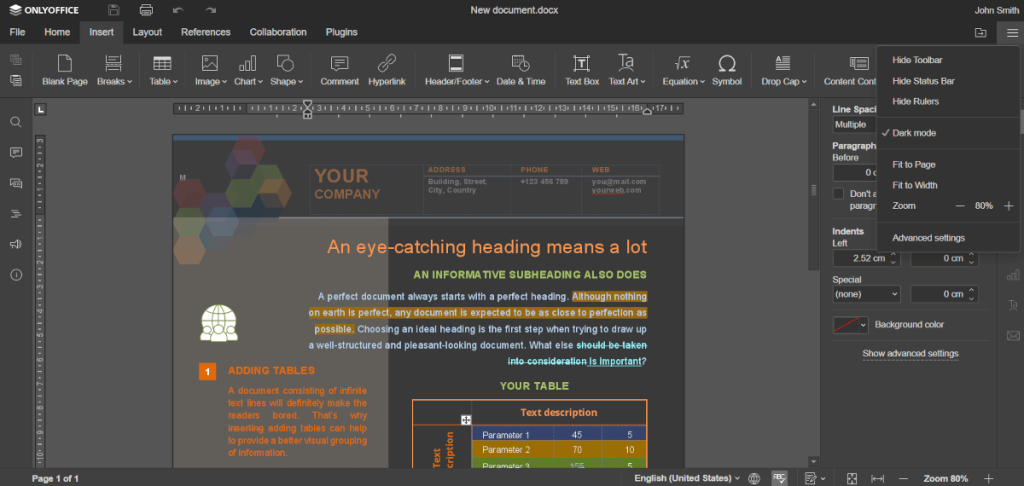Check the 'Don't add interval' paragraph checkbox
Viewport: 1024px width, 486px height.
pos(839,193)
